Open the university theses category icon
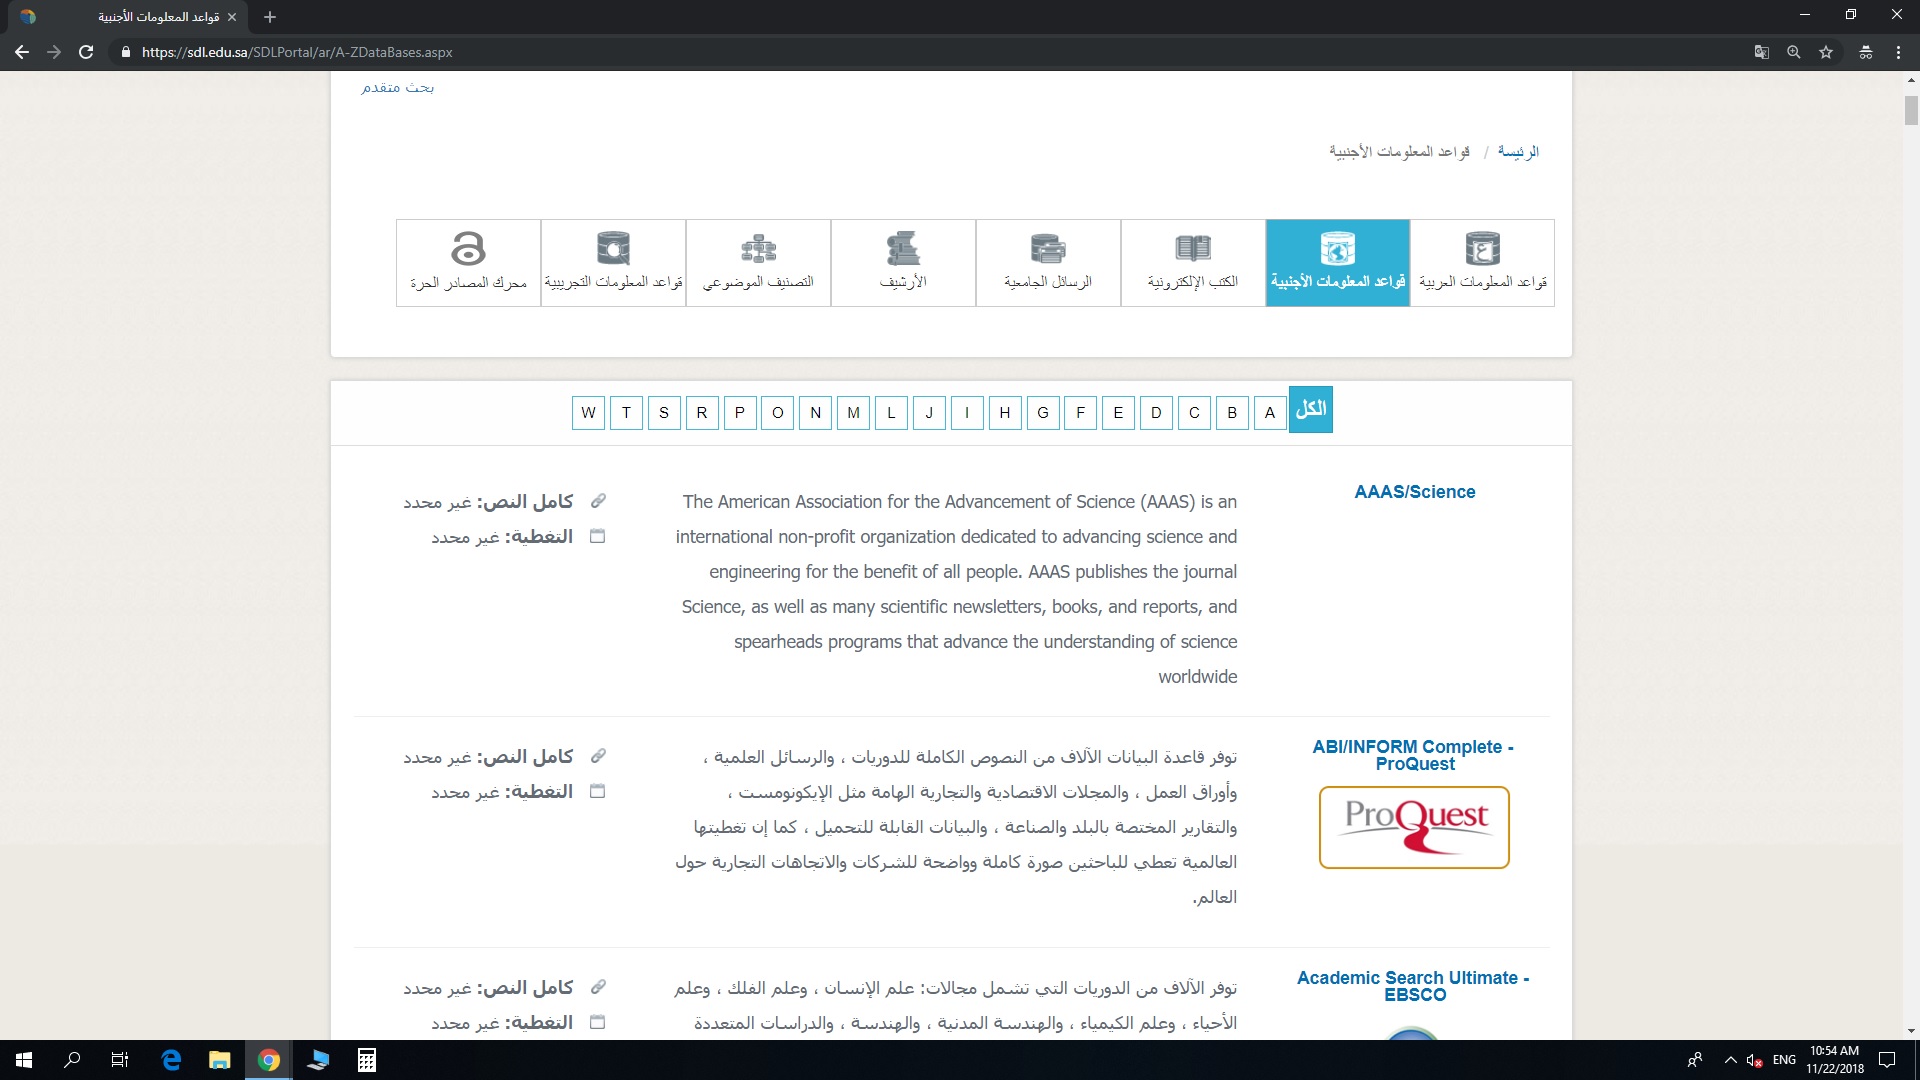Image resolution: width=1920 pixels, height=1080 pixels. pyautogui.click(x=1047, y=249)
